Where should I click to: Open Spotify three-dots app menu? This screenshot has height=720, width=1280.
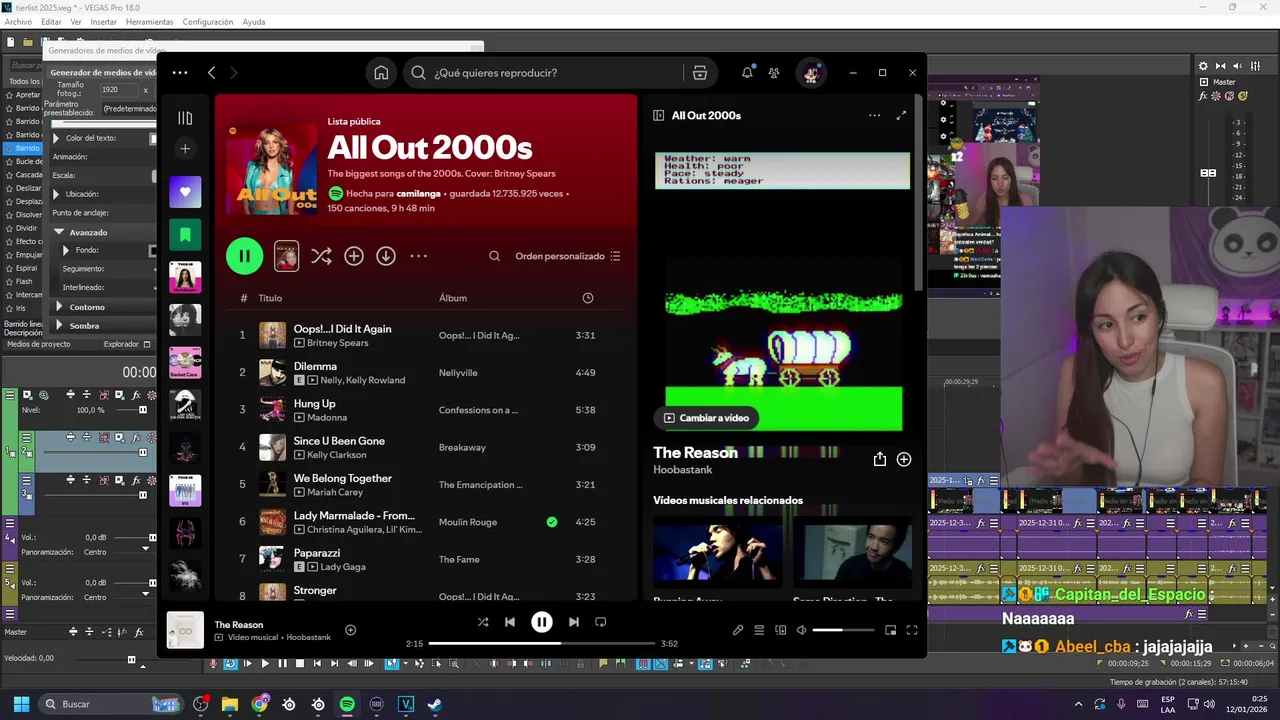(180, 73)
